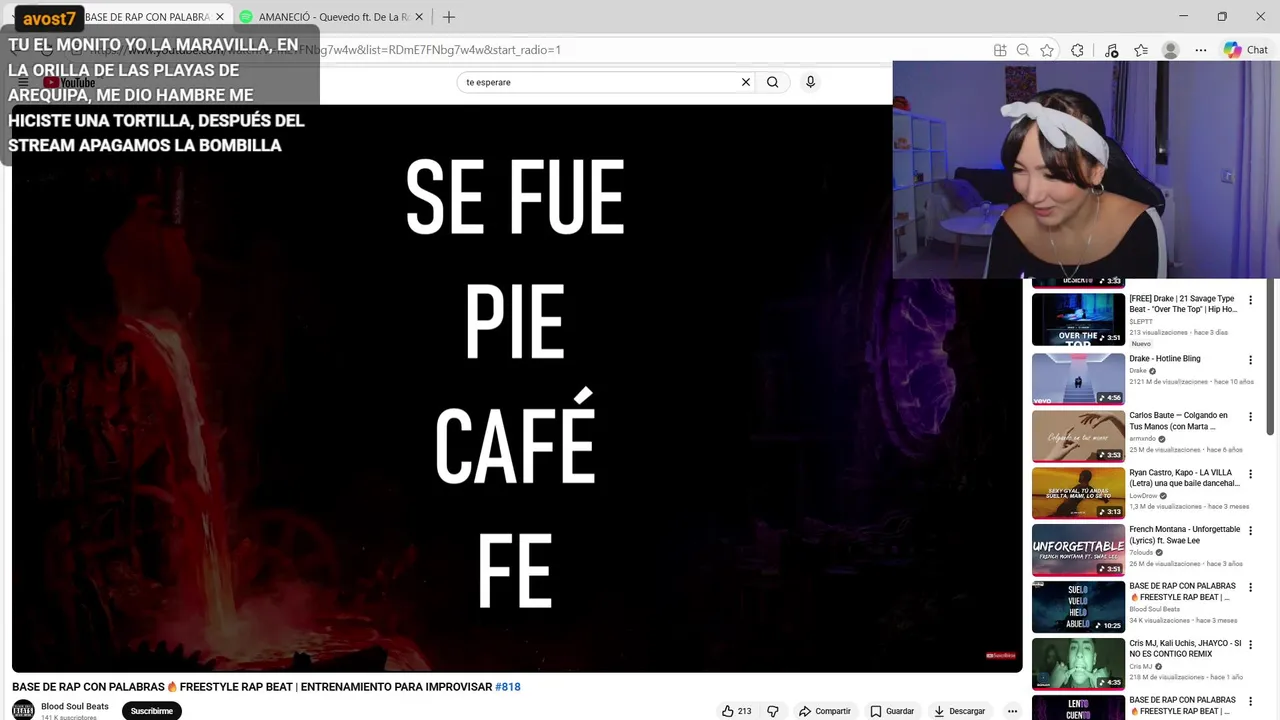
Task: Open FREE Drake 21 Savage Type Beat title
Action: 1183,304
